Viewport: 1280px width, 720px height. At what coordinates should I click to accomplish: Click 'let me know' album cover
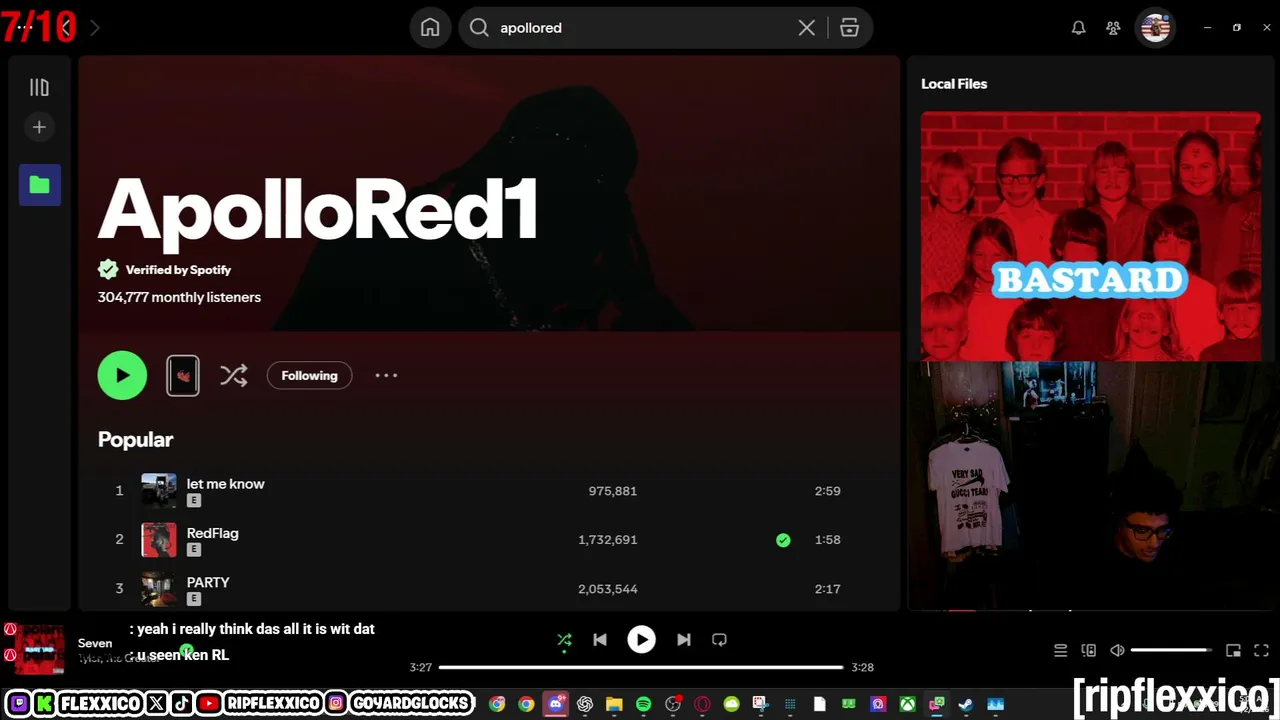click(x=159, y=491)
